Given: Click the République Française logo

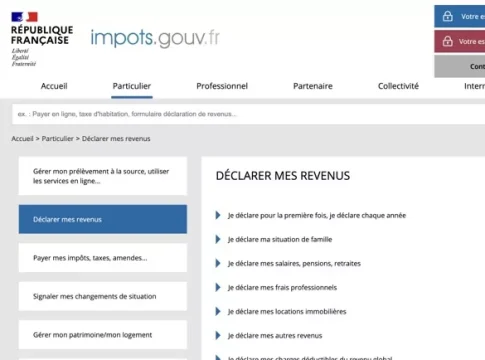Looking at the screenshot, I should 42,39.
